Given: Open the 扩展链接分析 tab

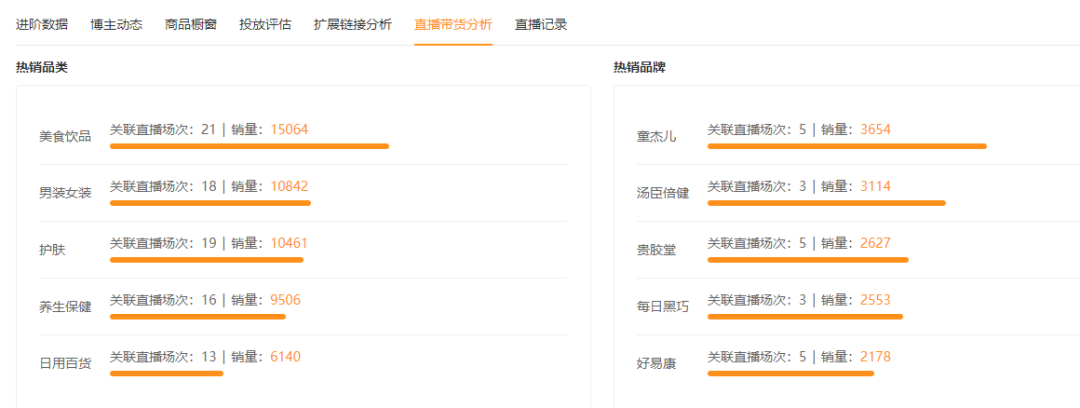Looking at the screenshot, I should coord(352,24).
